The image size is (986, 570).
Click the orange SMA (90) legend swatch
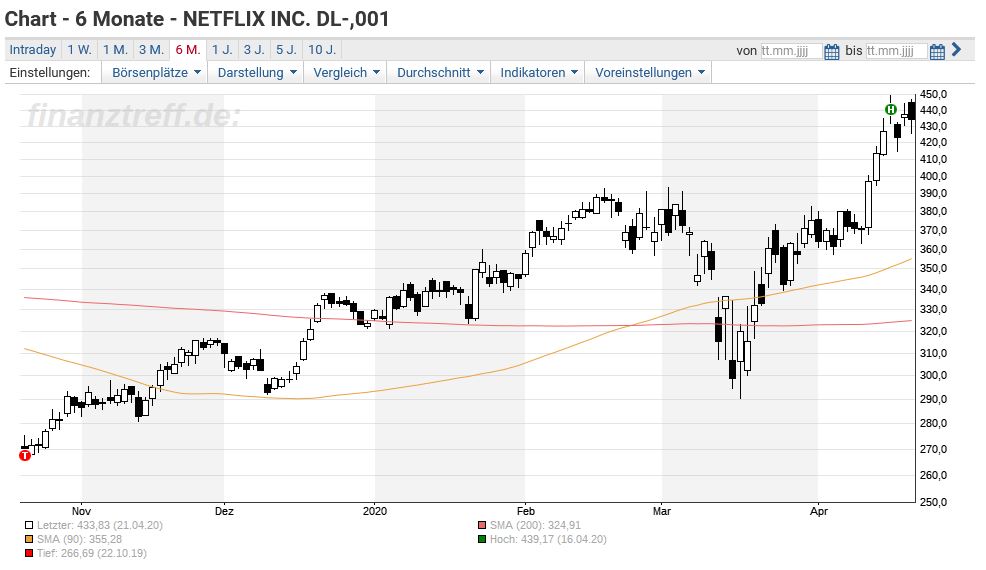click(x=29, y=539)
